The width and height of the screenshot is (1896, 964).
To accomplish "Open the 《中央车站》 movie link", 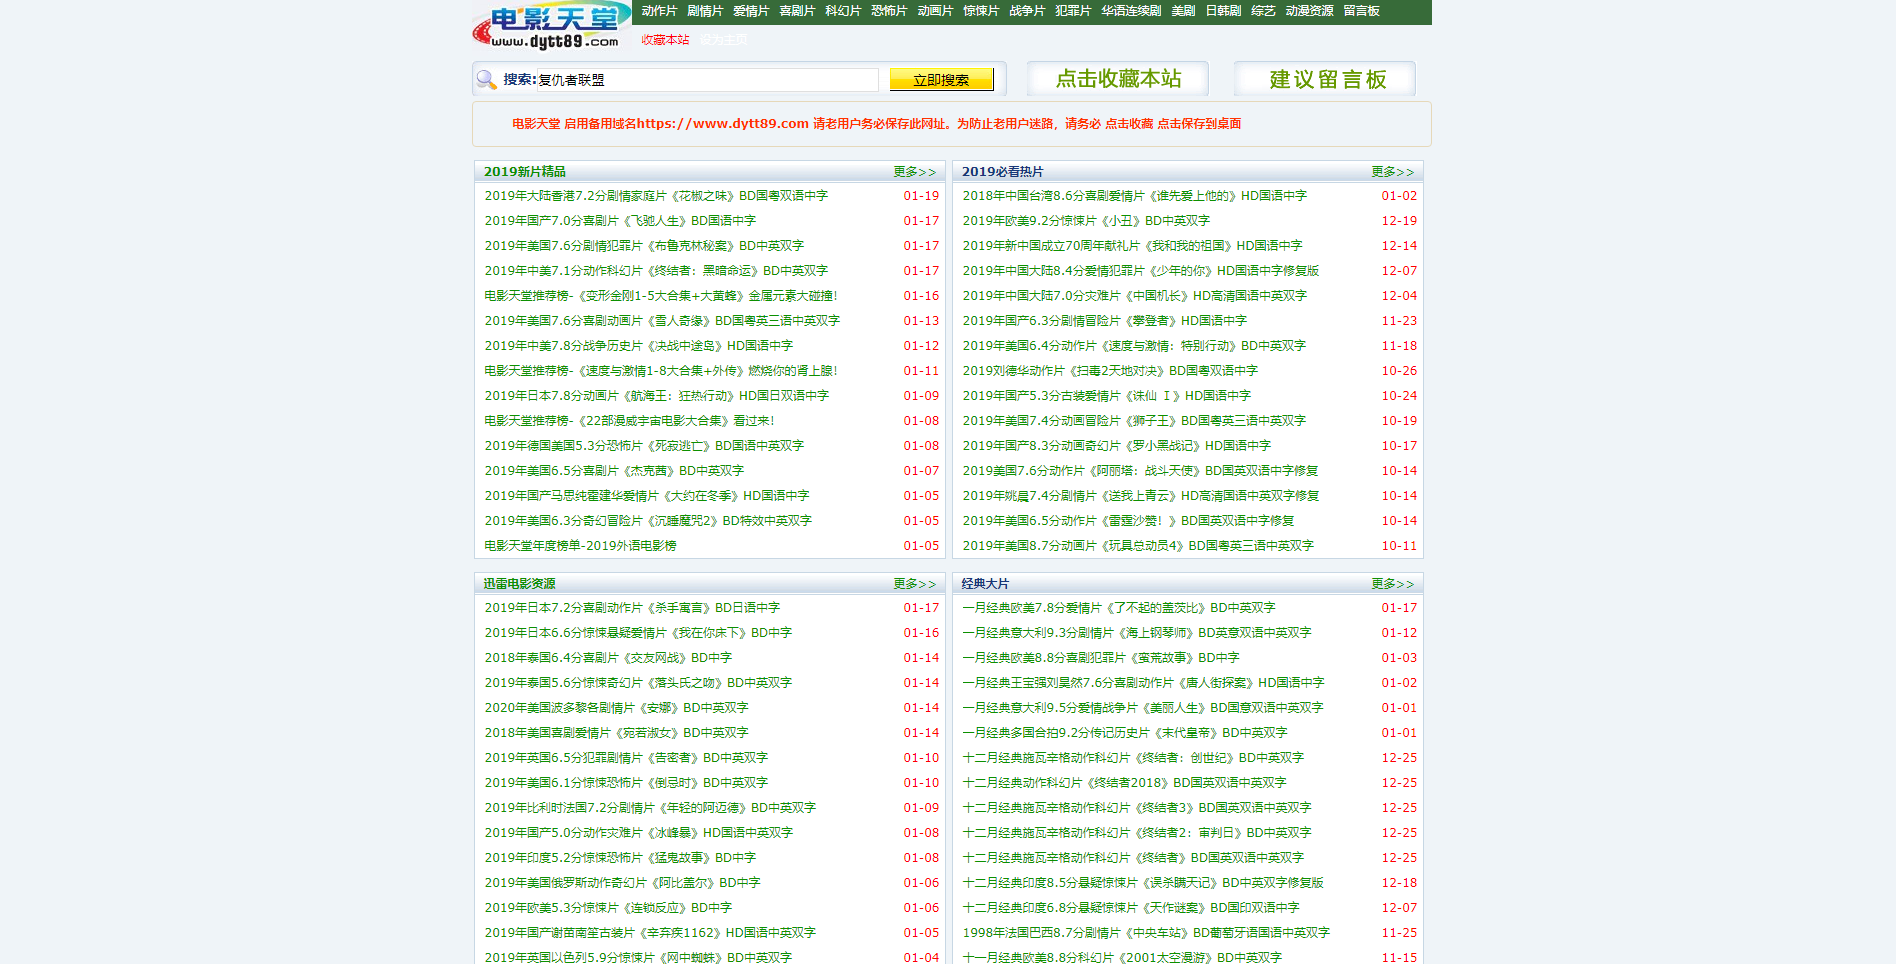I will click(1146, 933).
